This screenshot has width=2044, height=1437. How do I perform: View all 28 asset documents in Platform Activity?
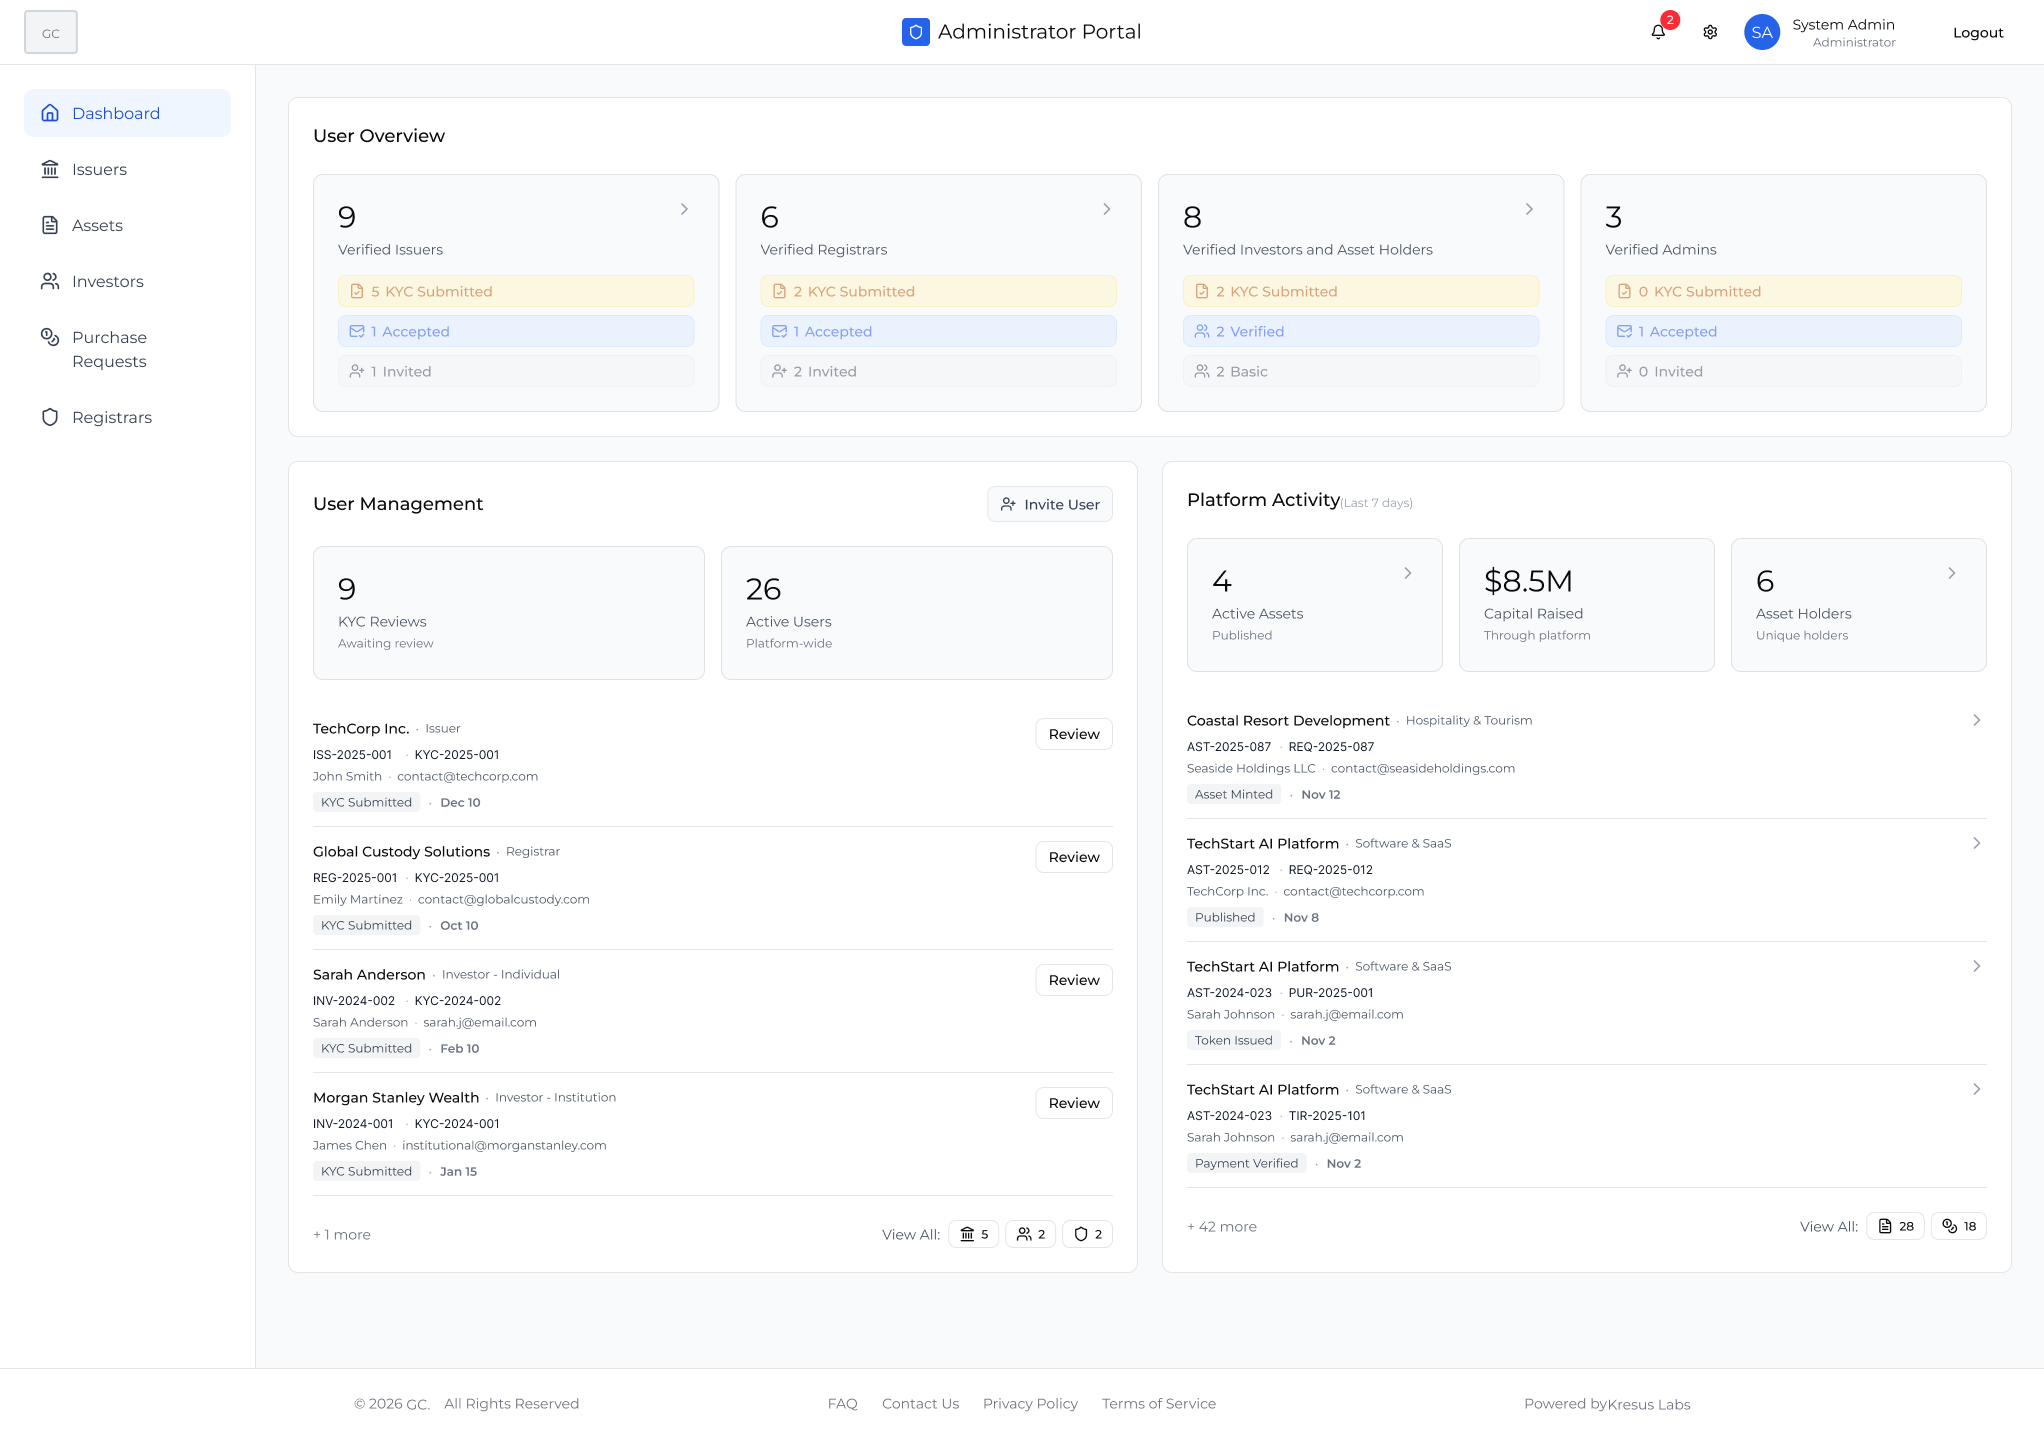point(1895,1226)
